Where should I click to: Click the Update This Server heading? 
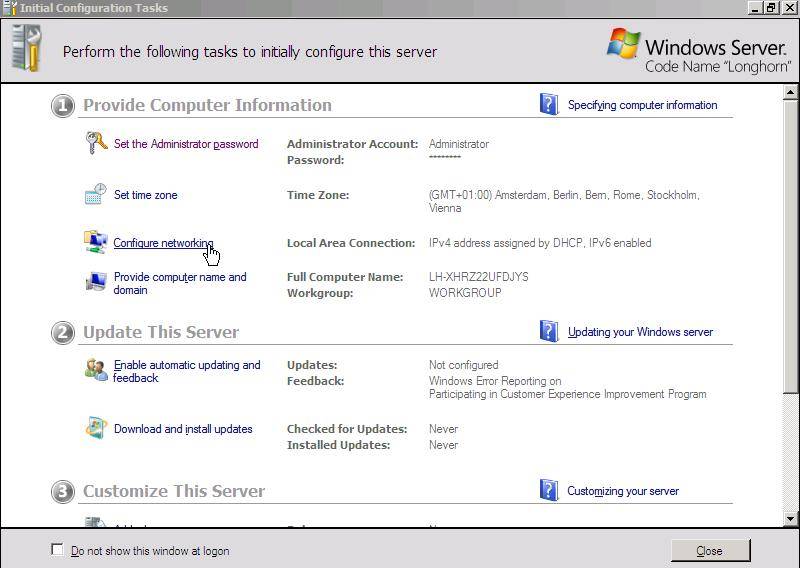coord(161,332)
